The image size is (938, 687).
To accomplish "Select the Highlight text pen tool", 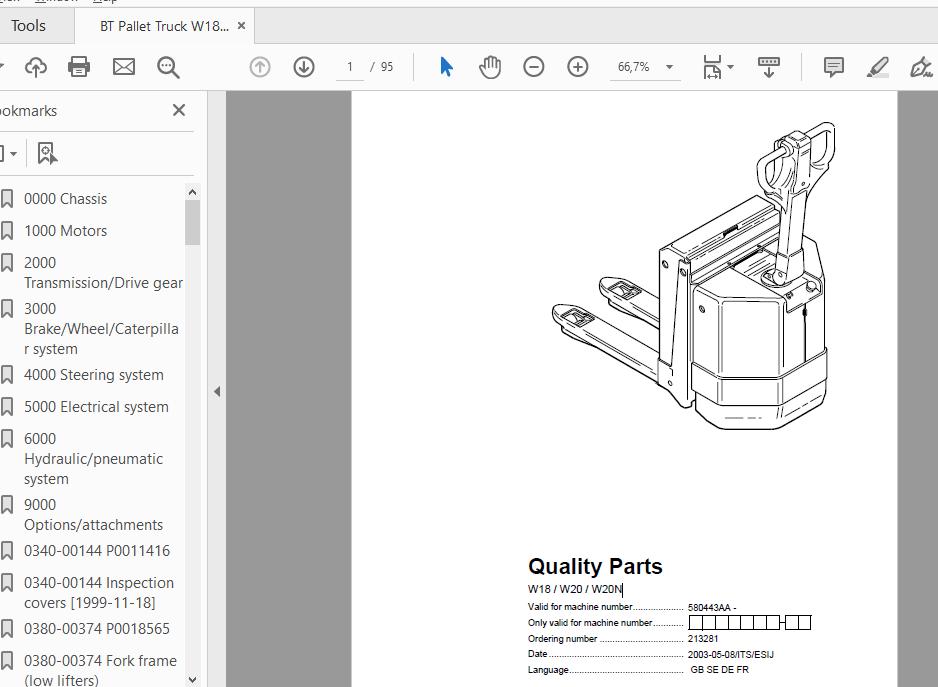I will click(877, 67).
